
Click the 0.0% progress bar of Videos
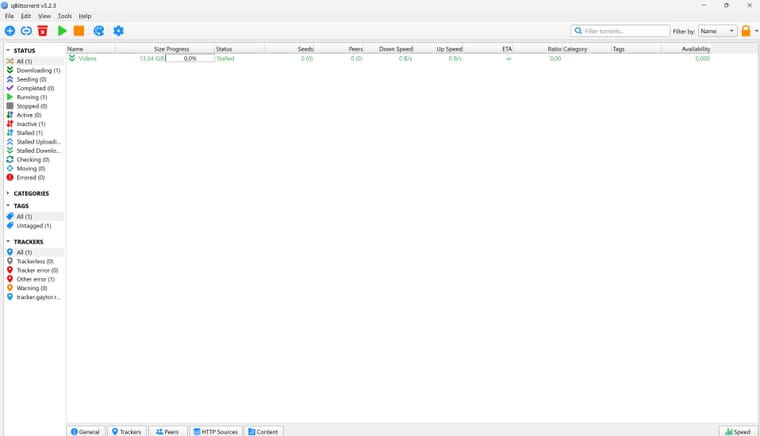[190, 59]
